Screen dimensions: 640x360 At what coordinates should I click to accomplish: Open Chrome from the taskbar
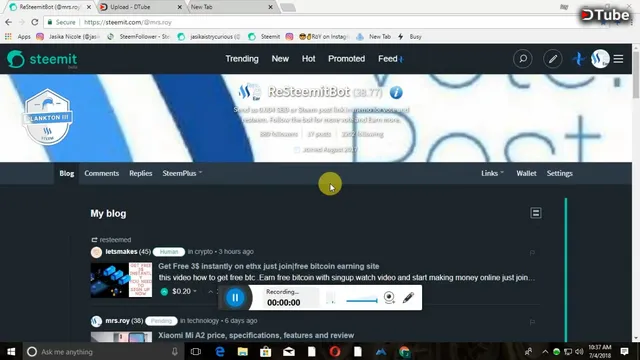(x=404, y=351)
